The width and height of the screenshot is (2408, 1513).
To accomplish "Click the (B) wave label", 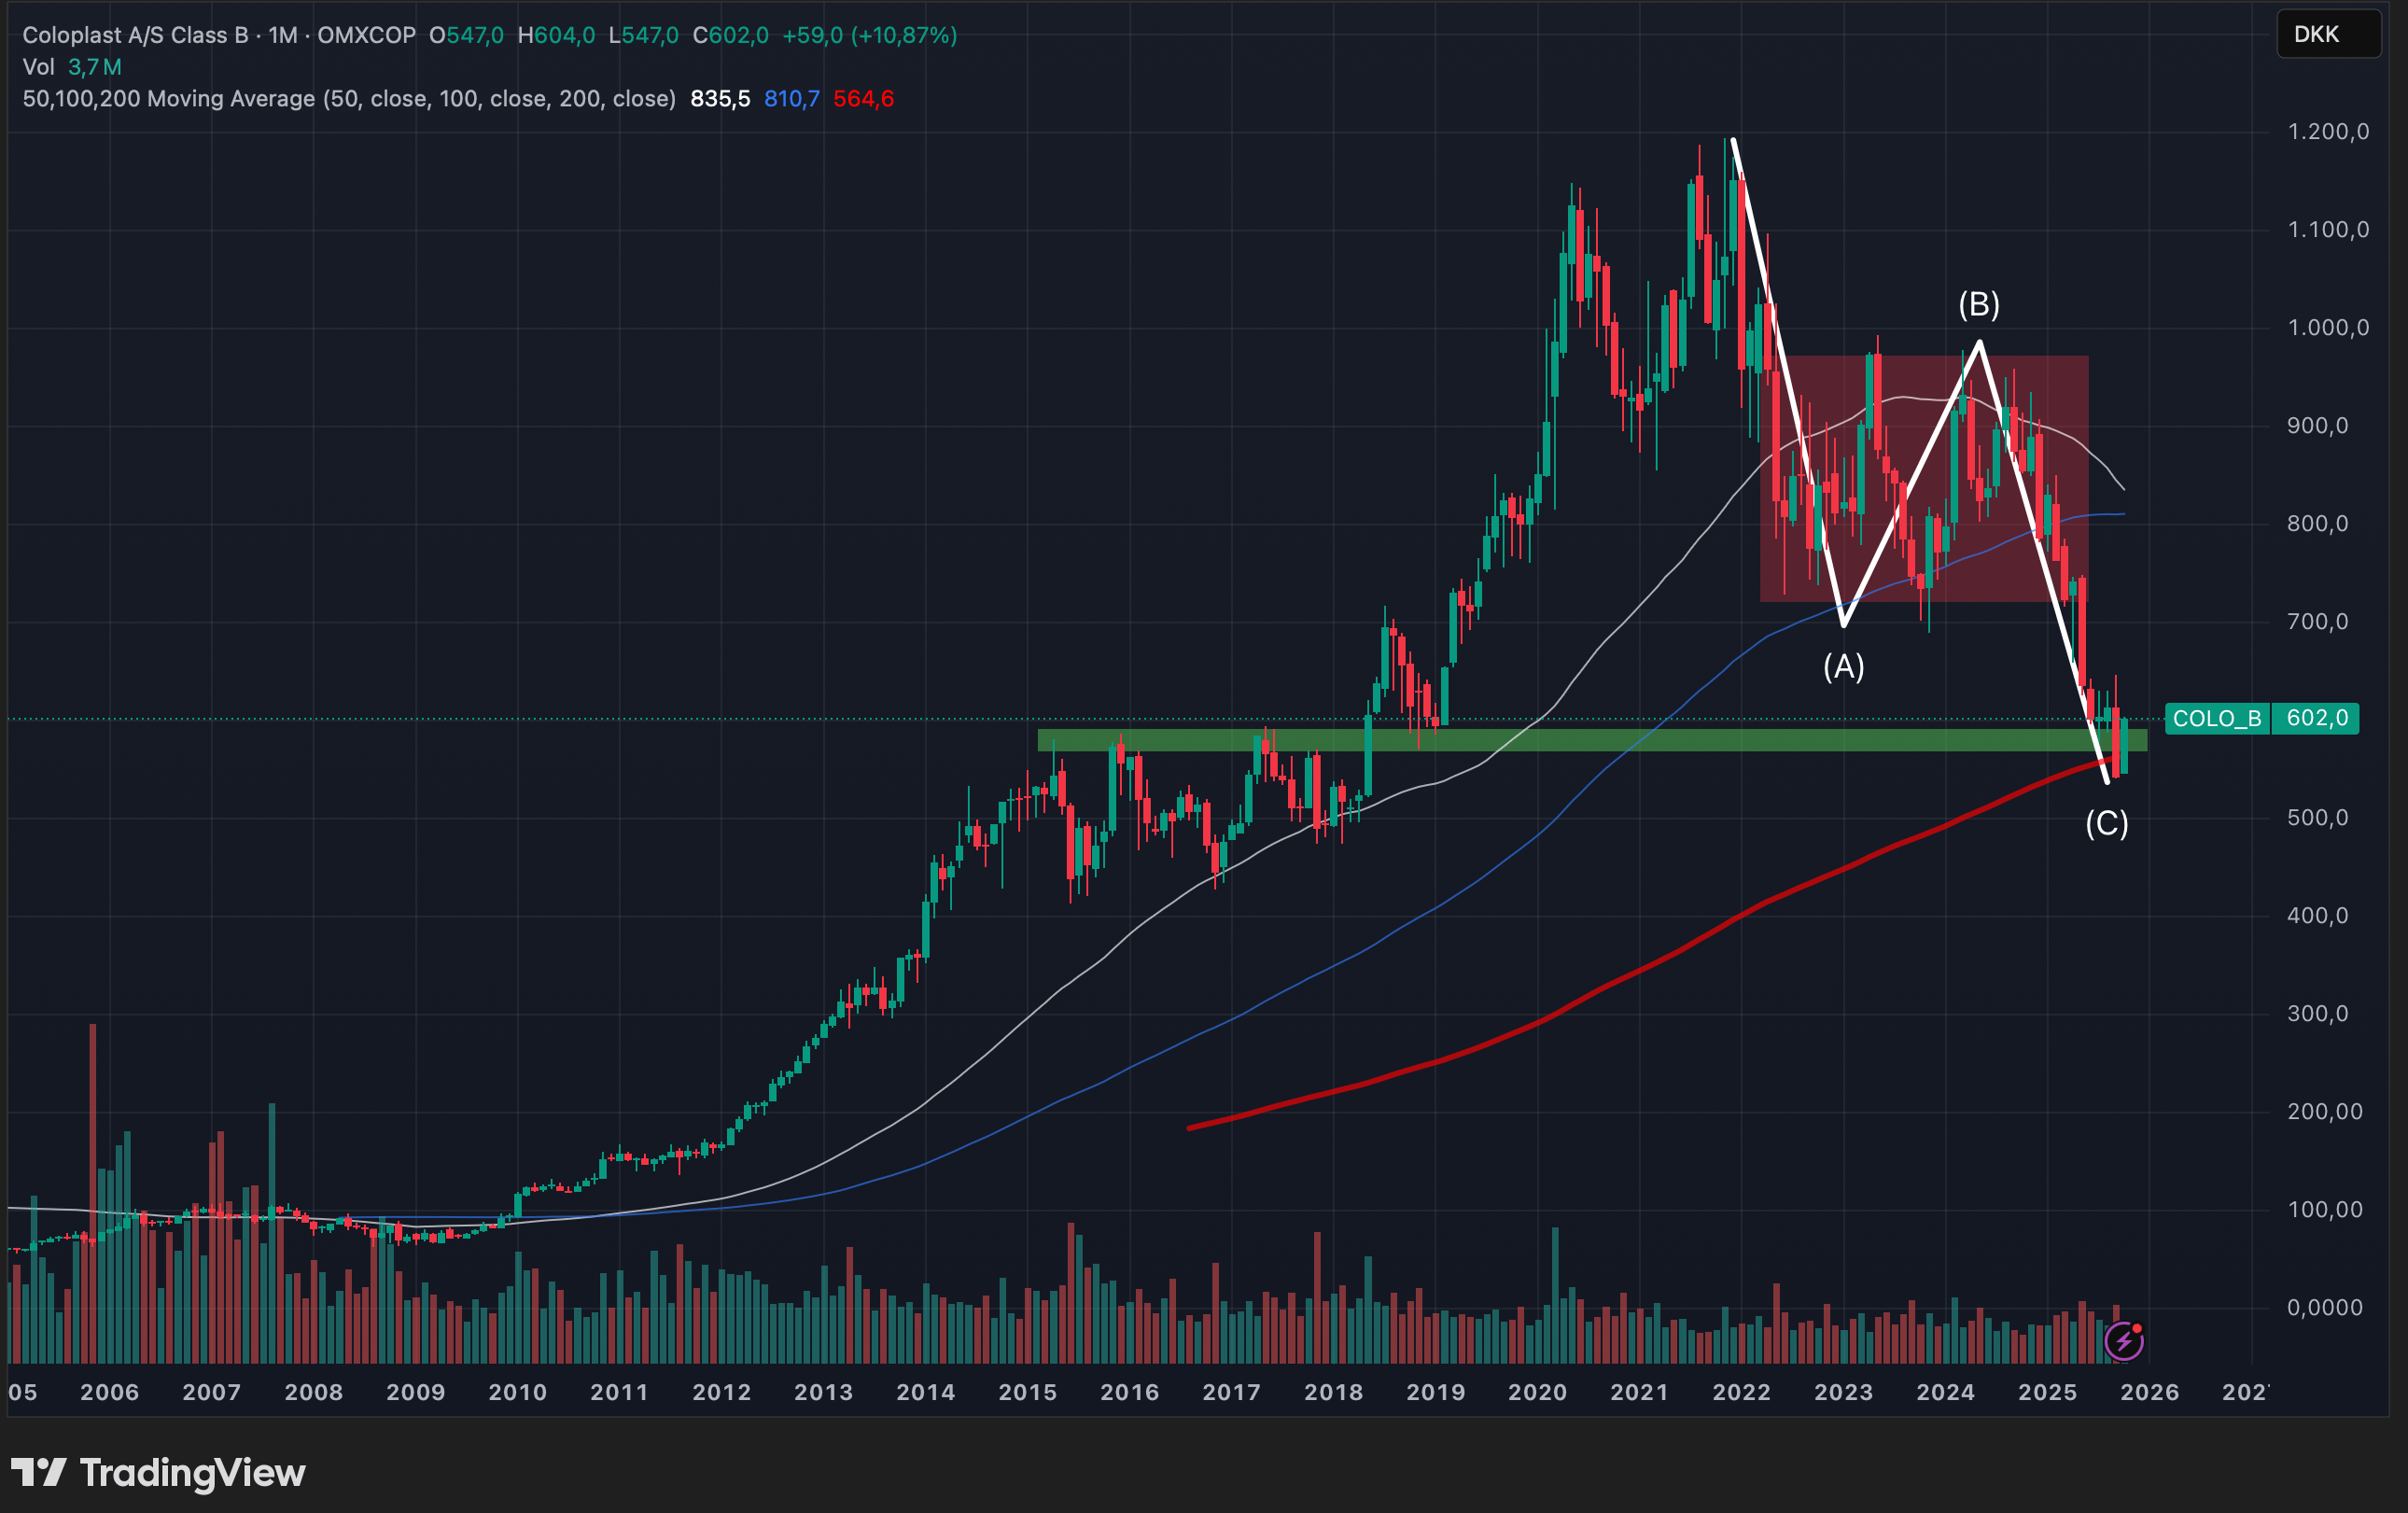I will click(1979, 304).
